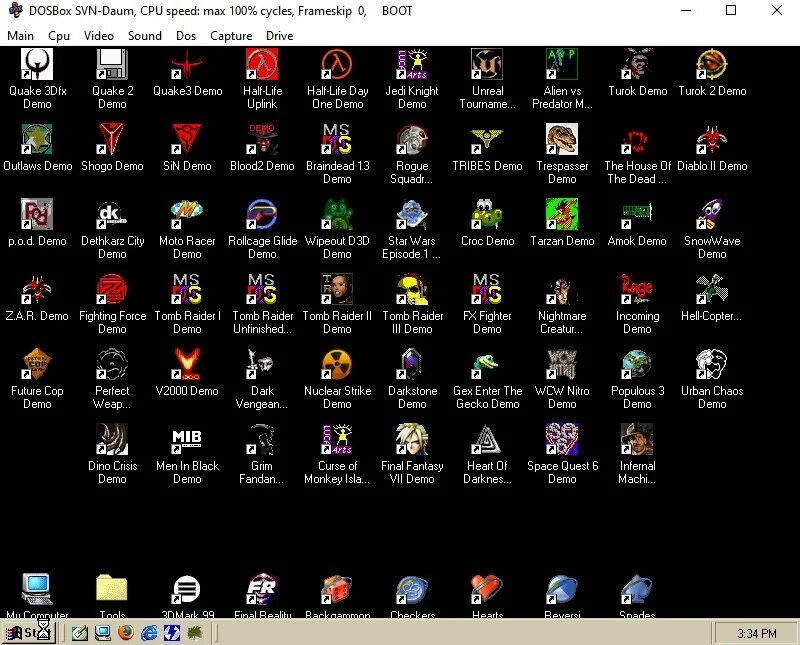Click the Darkstone Demo icon
This screenshot has height=645, width=800.
coord(412,364)
